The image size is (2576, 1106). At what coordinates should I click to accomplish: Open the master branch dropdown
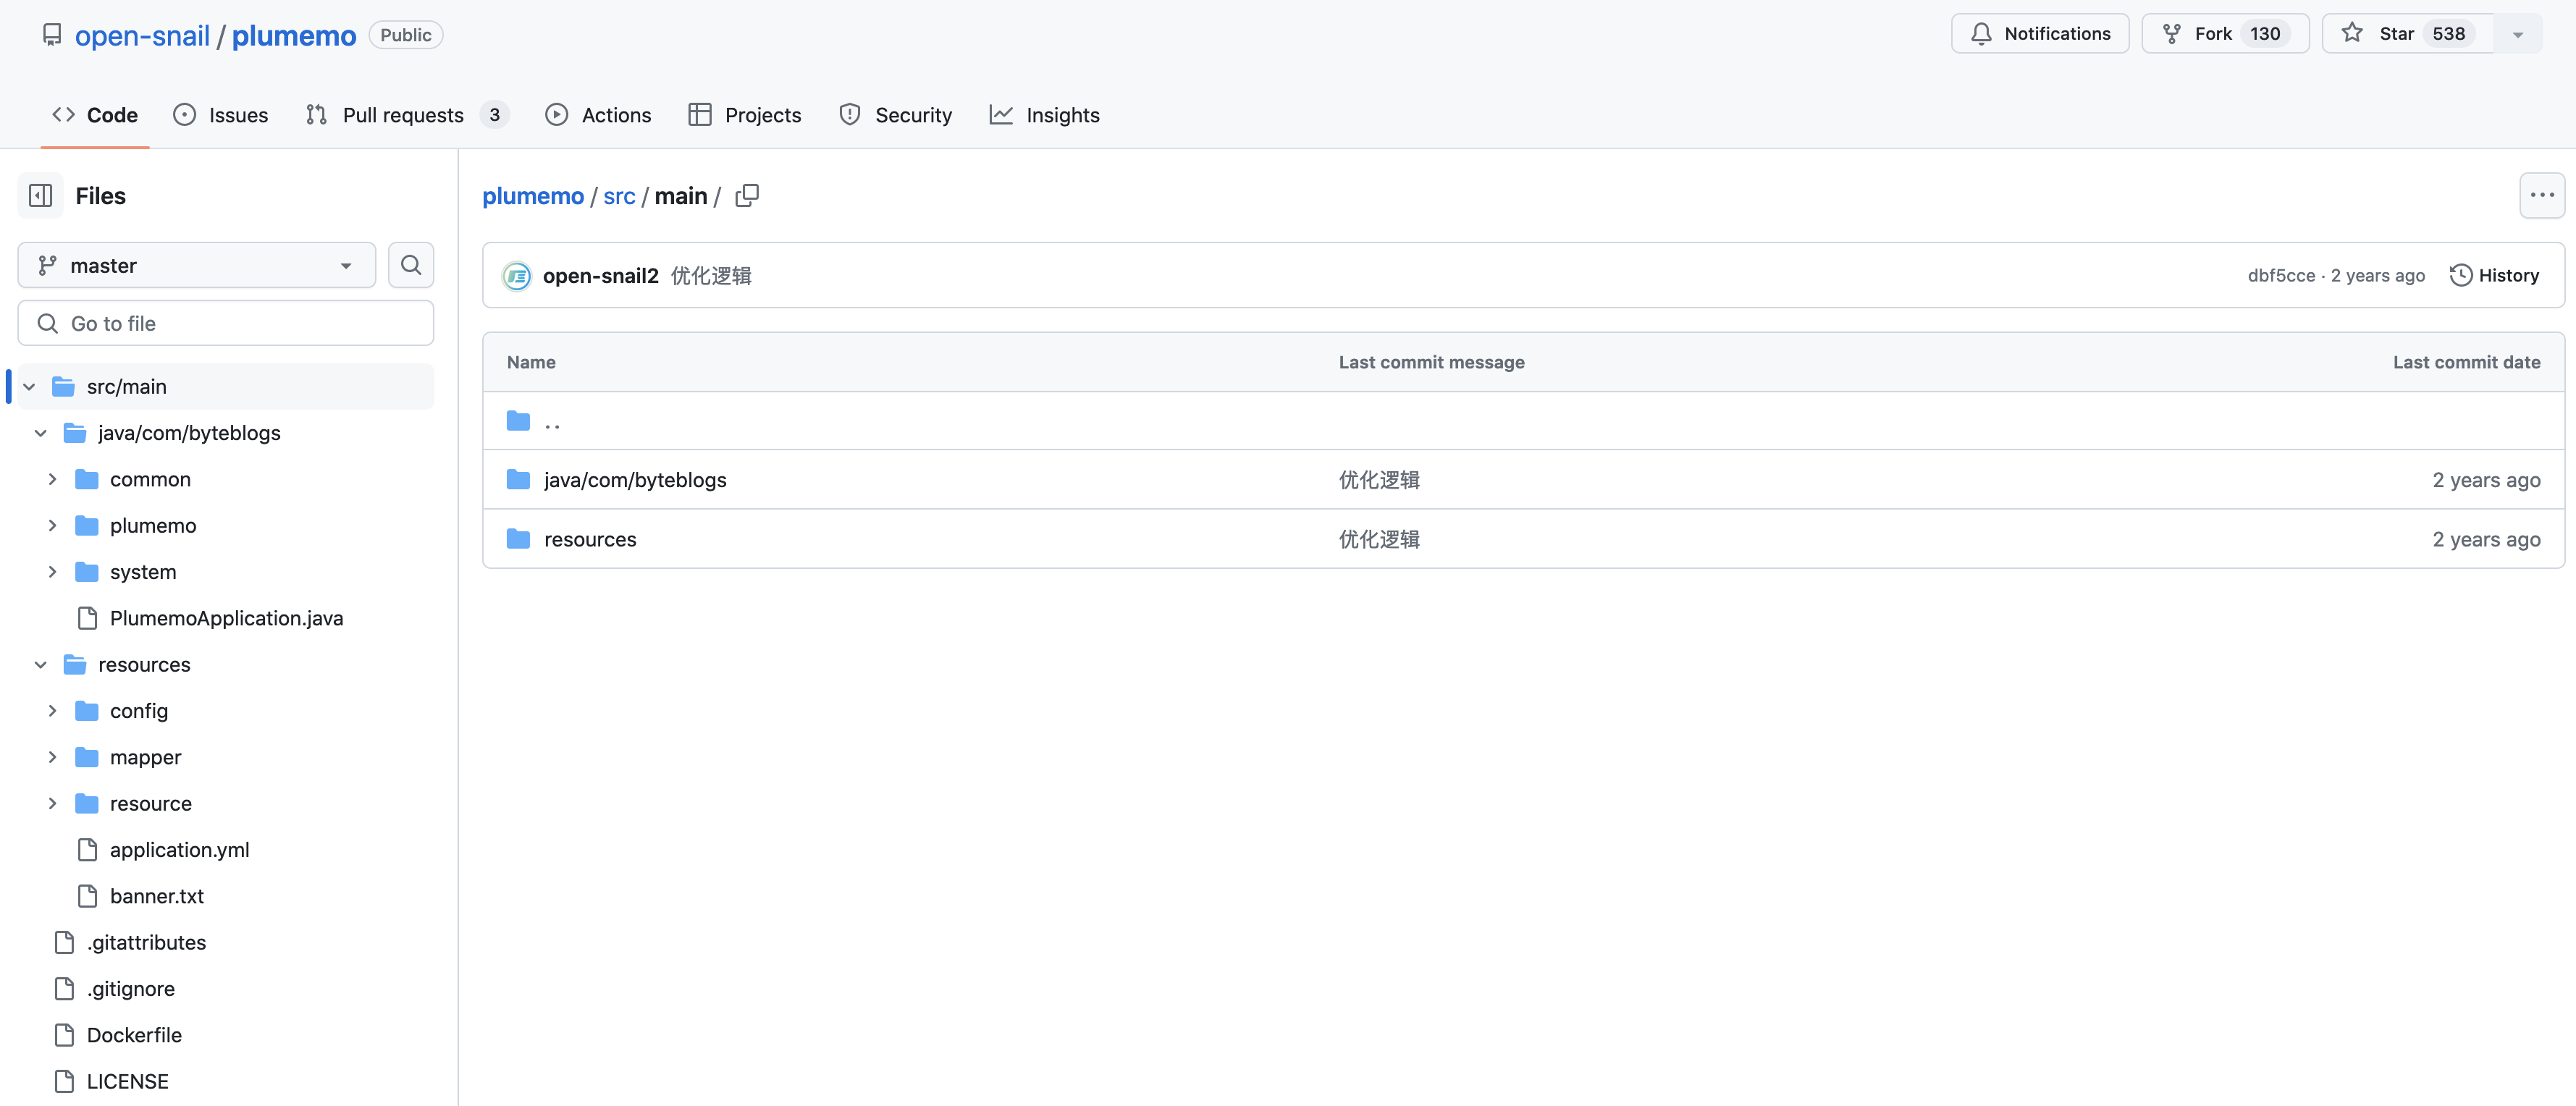196,265
